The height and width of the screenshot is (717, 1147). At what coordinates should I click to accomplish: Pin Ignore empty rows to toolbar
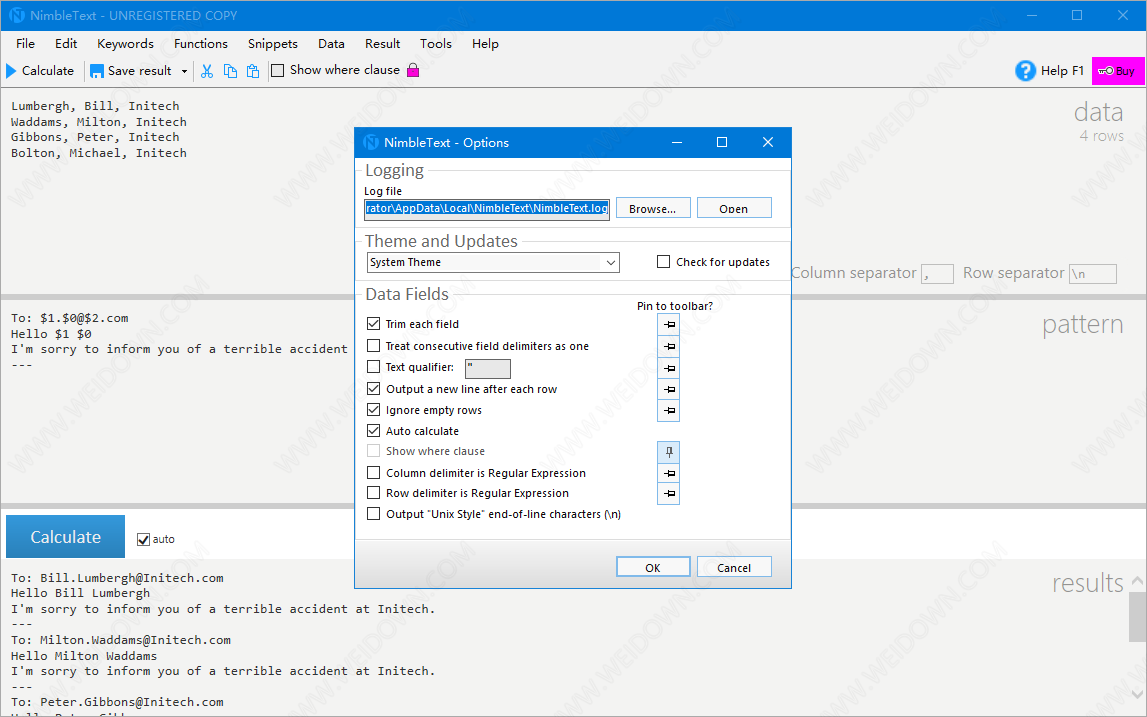point(669,410)
